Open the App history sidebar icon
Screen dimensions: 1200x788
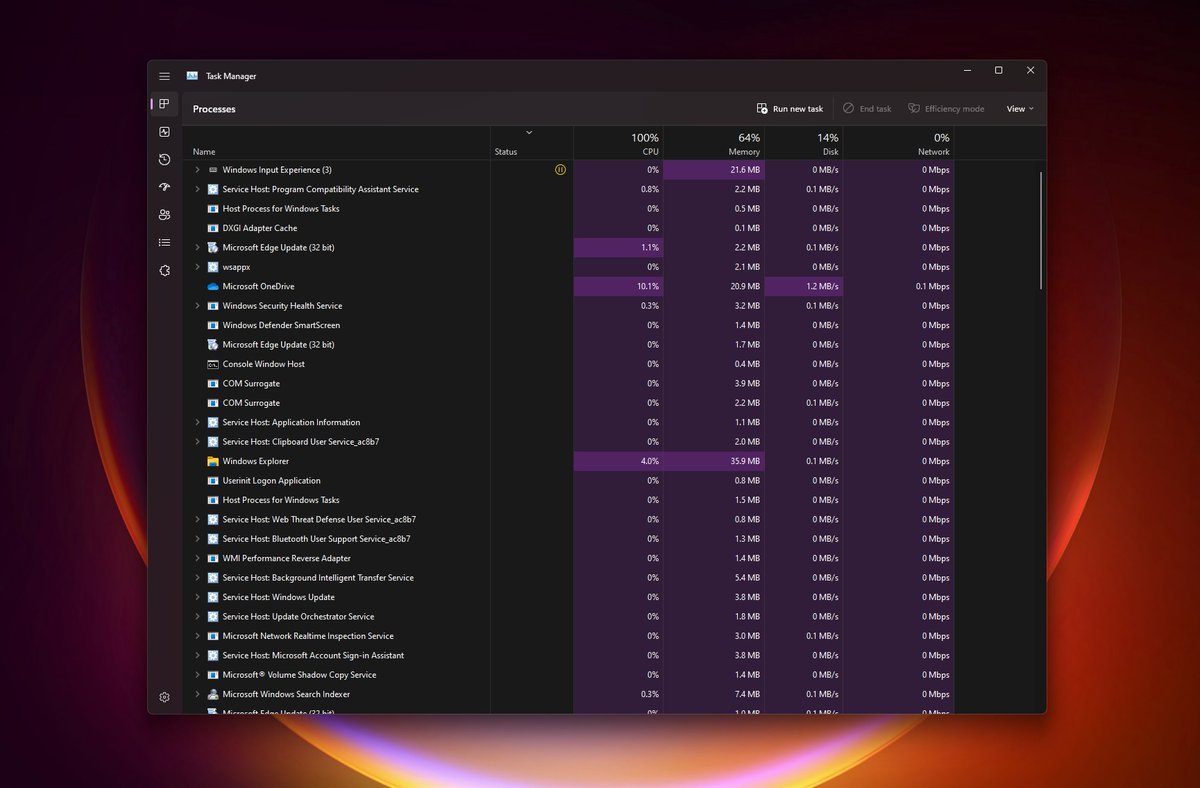[164, 159]
